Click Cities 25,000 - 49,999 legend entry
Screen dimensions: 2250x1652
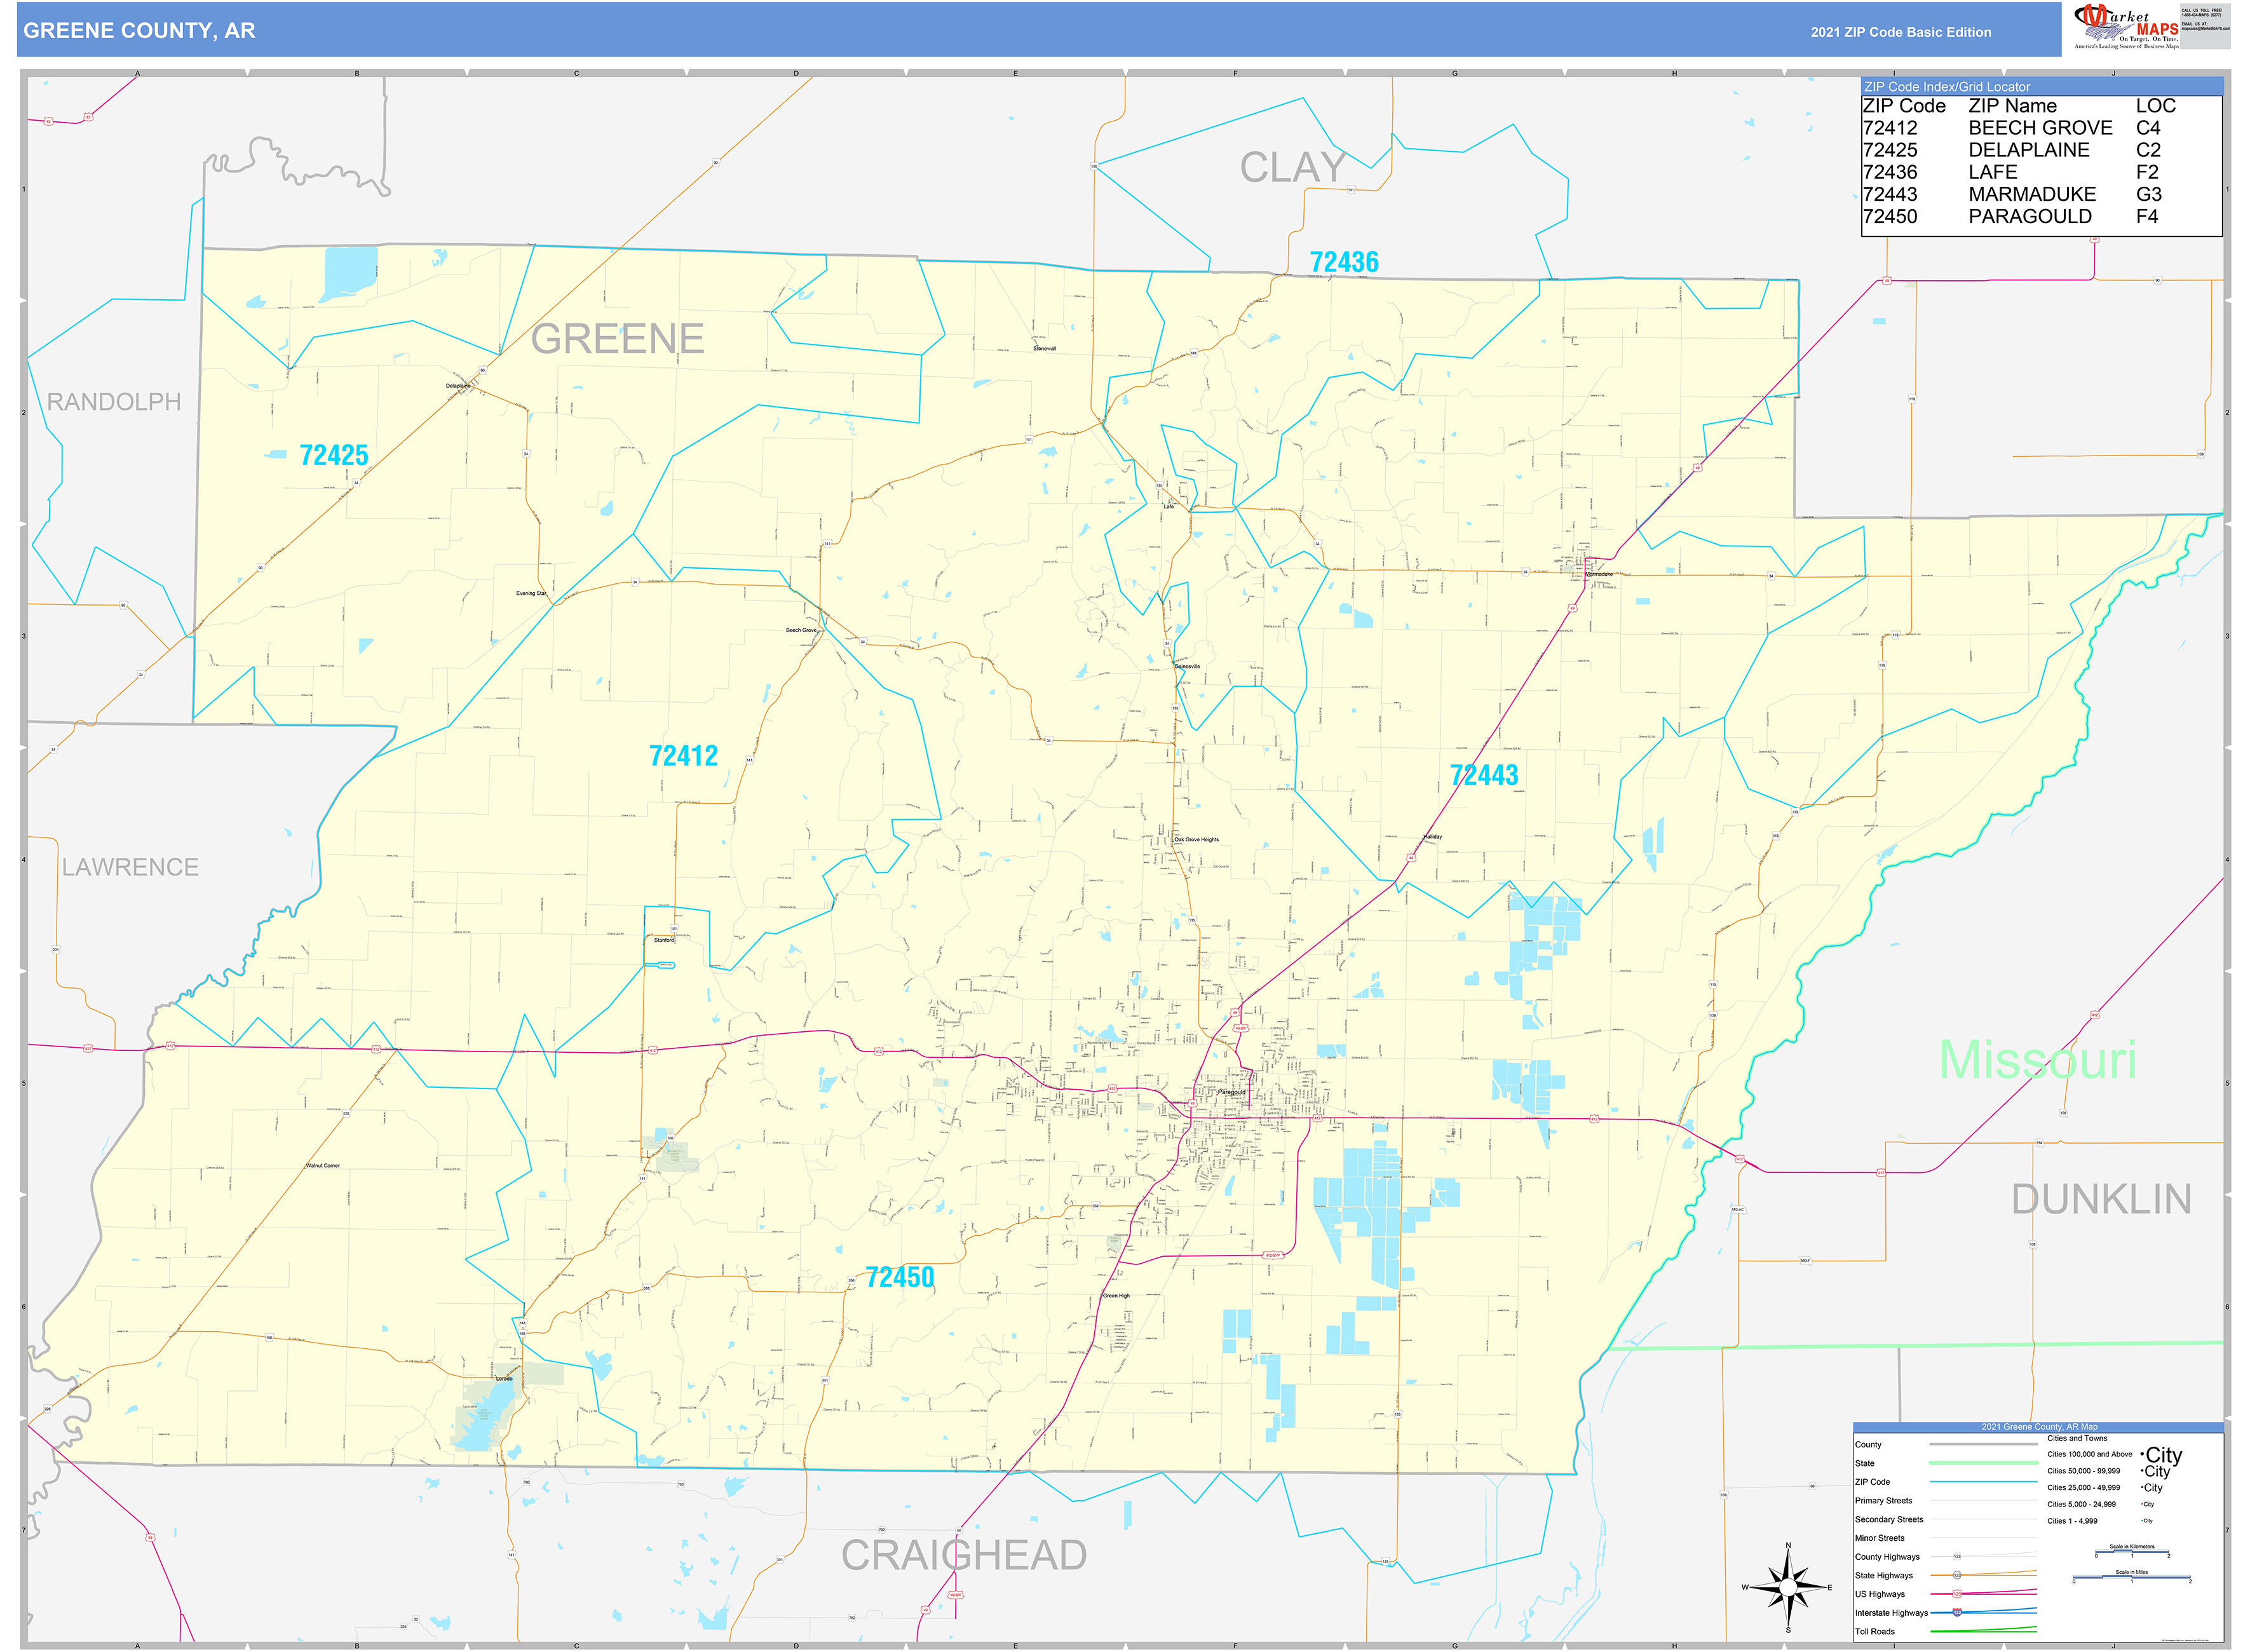tap(2083, 1487)
